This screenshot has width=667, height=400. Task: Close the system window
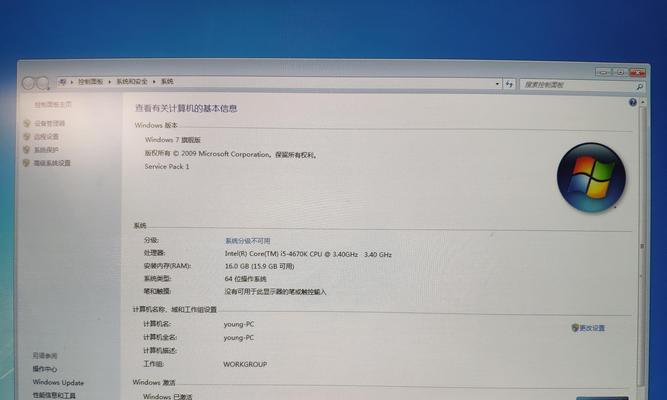[x=638, y=73]
